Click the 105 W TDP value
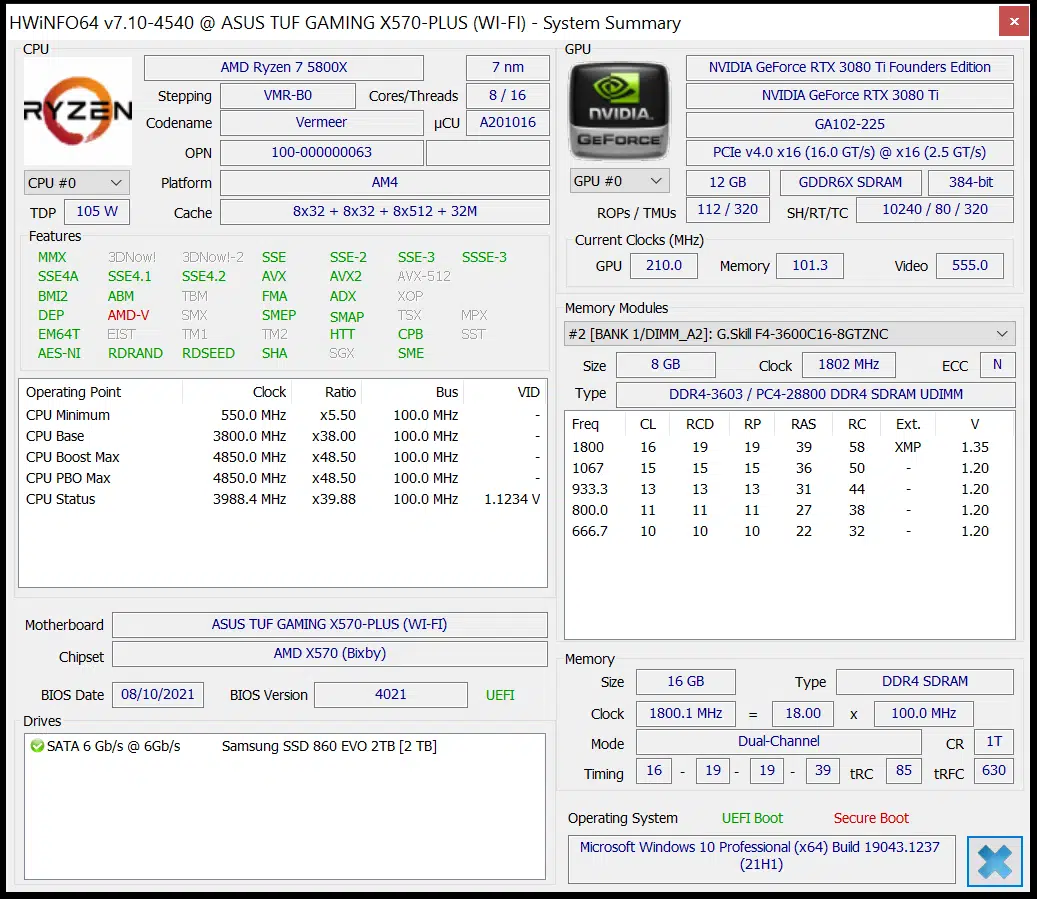The width and height of the screenshot is (1037, 899). 97,211
